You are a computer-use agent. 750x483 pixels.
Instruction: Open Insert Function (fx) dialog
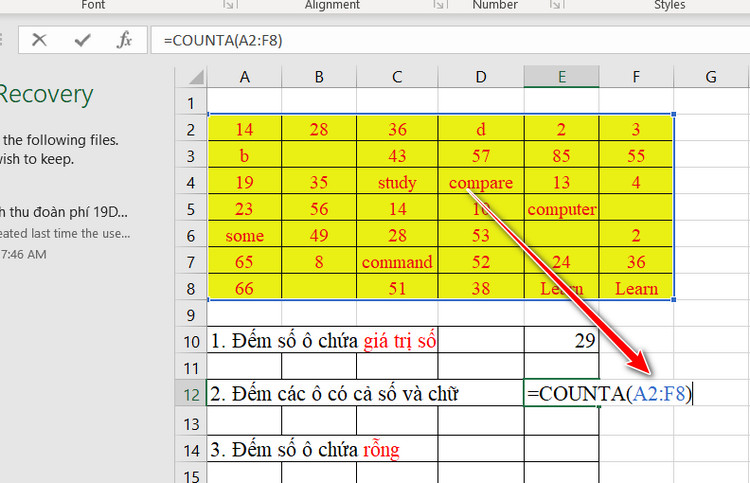tap(125, 40)
